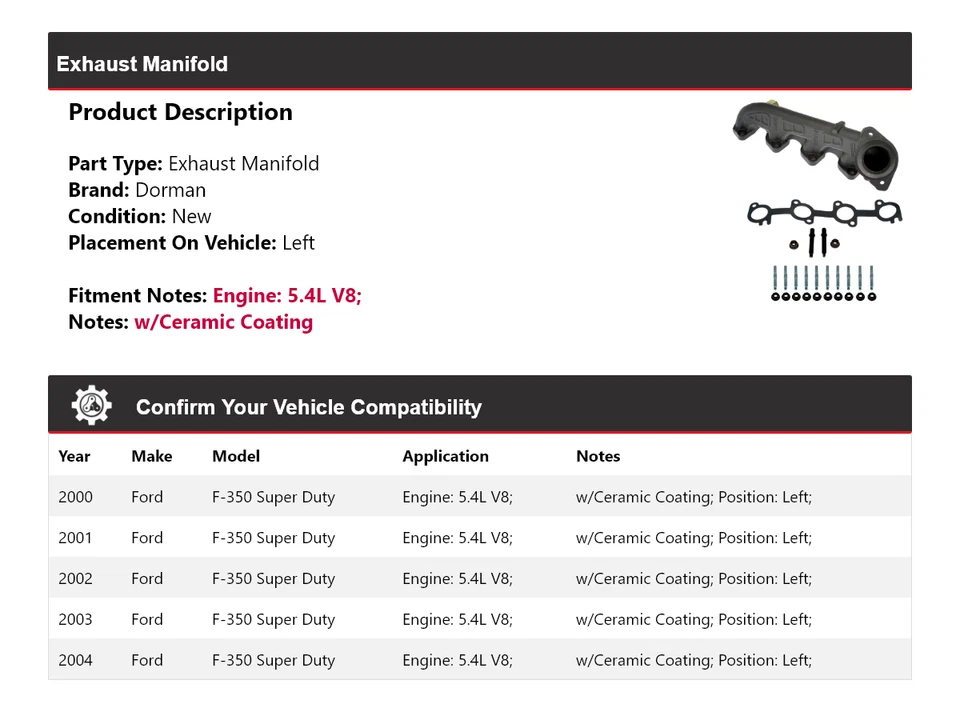The image size is (960, 712).
Task: Click the red w/Ceramic Coating note
Action: tap(223, 322)
